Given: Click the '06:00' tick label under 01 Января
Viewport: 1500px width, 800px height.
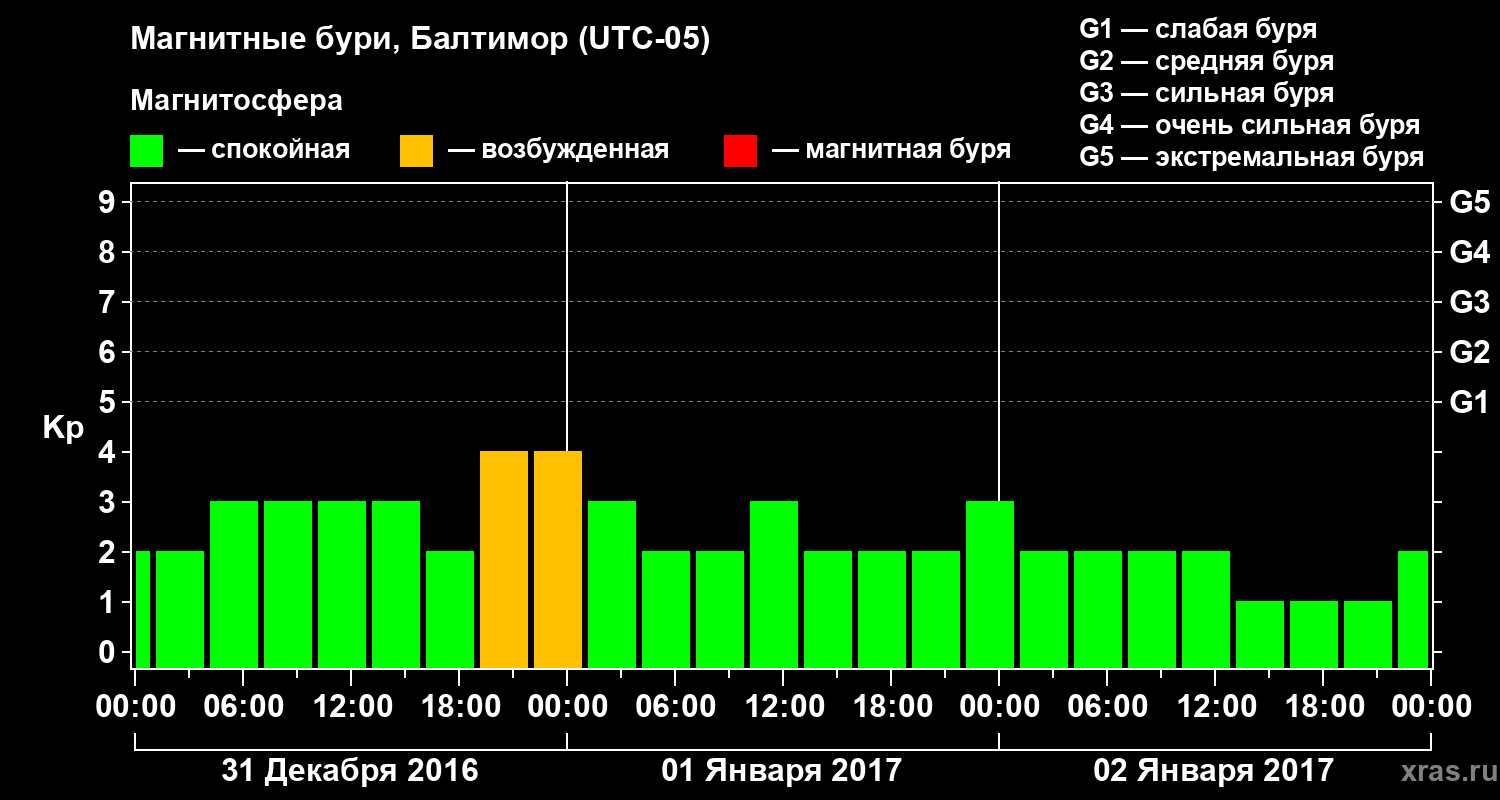Looking at the screenshot, I should pyautogui.click(x=675, y=707).
